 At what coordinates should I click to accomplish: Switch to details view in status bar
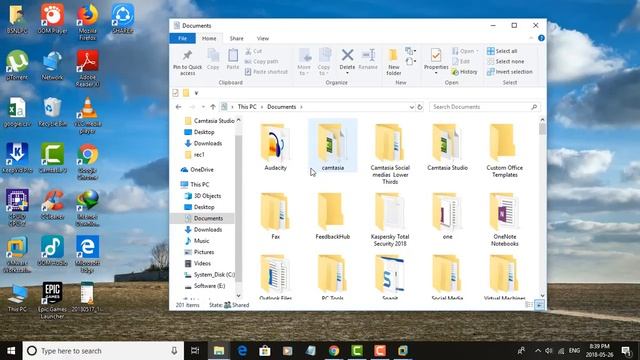click(529, 305)
